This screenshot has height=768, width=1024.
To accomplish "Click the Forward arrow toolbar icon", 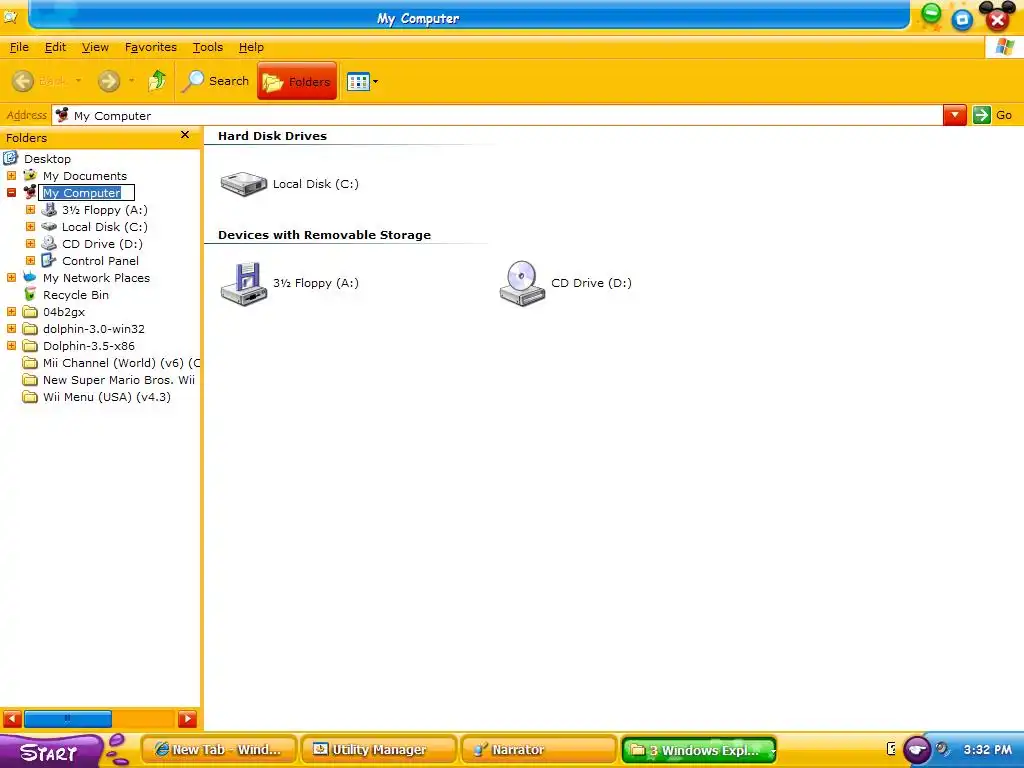I will click(x=108, y=81).
